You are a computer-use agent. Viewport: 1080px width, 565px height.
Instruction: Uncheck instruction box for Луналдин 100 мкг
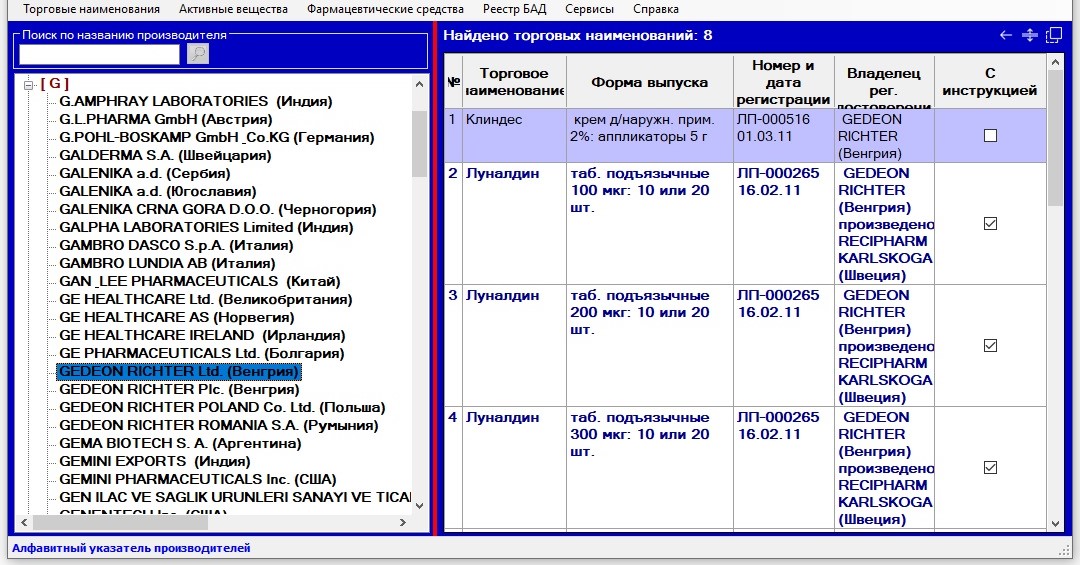pos(990,224)
